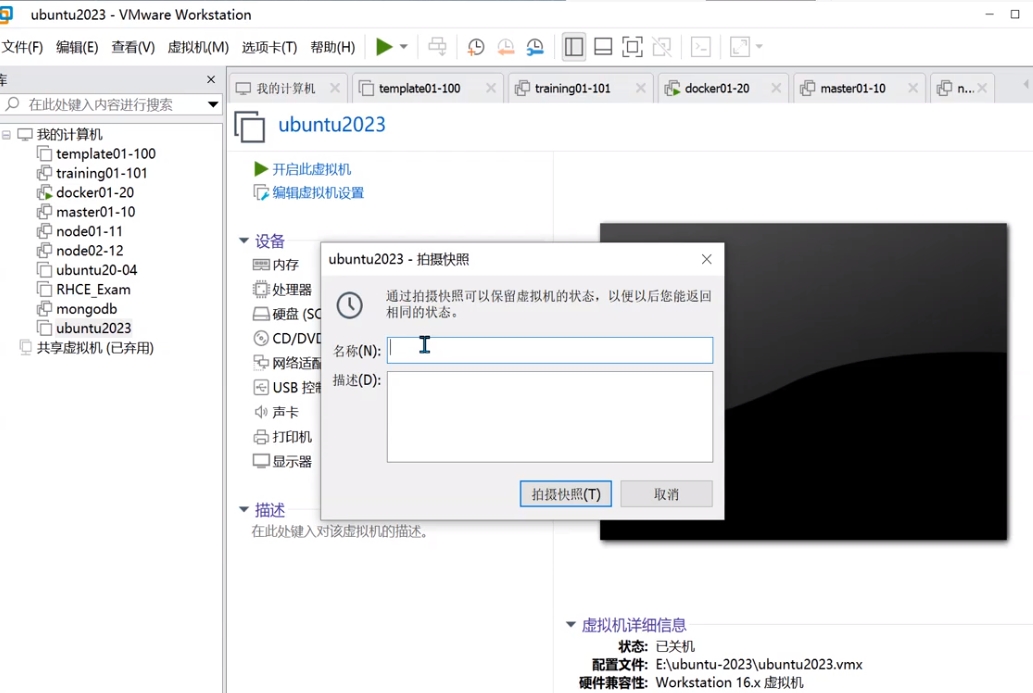Toggle the library sidebar view icon
1033x693 pixels.
[574, 47]
